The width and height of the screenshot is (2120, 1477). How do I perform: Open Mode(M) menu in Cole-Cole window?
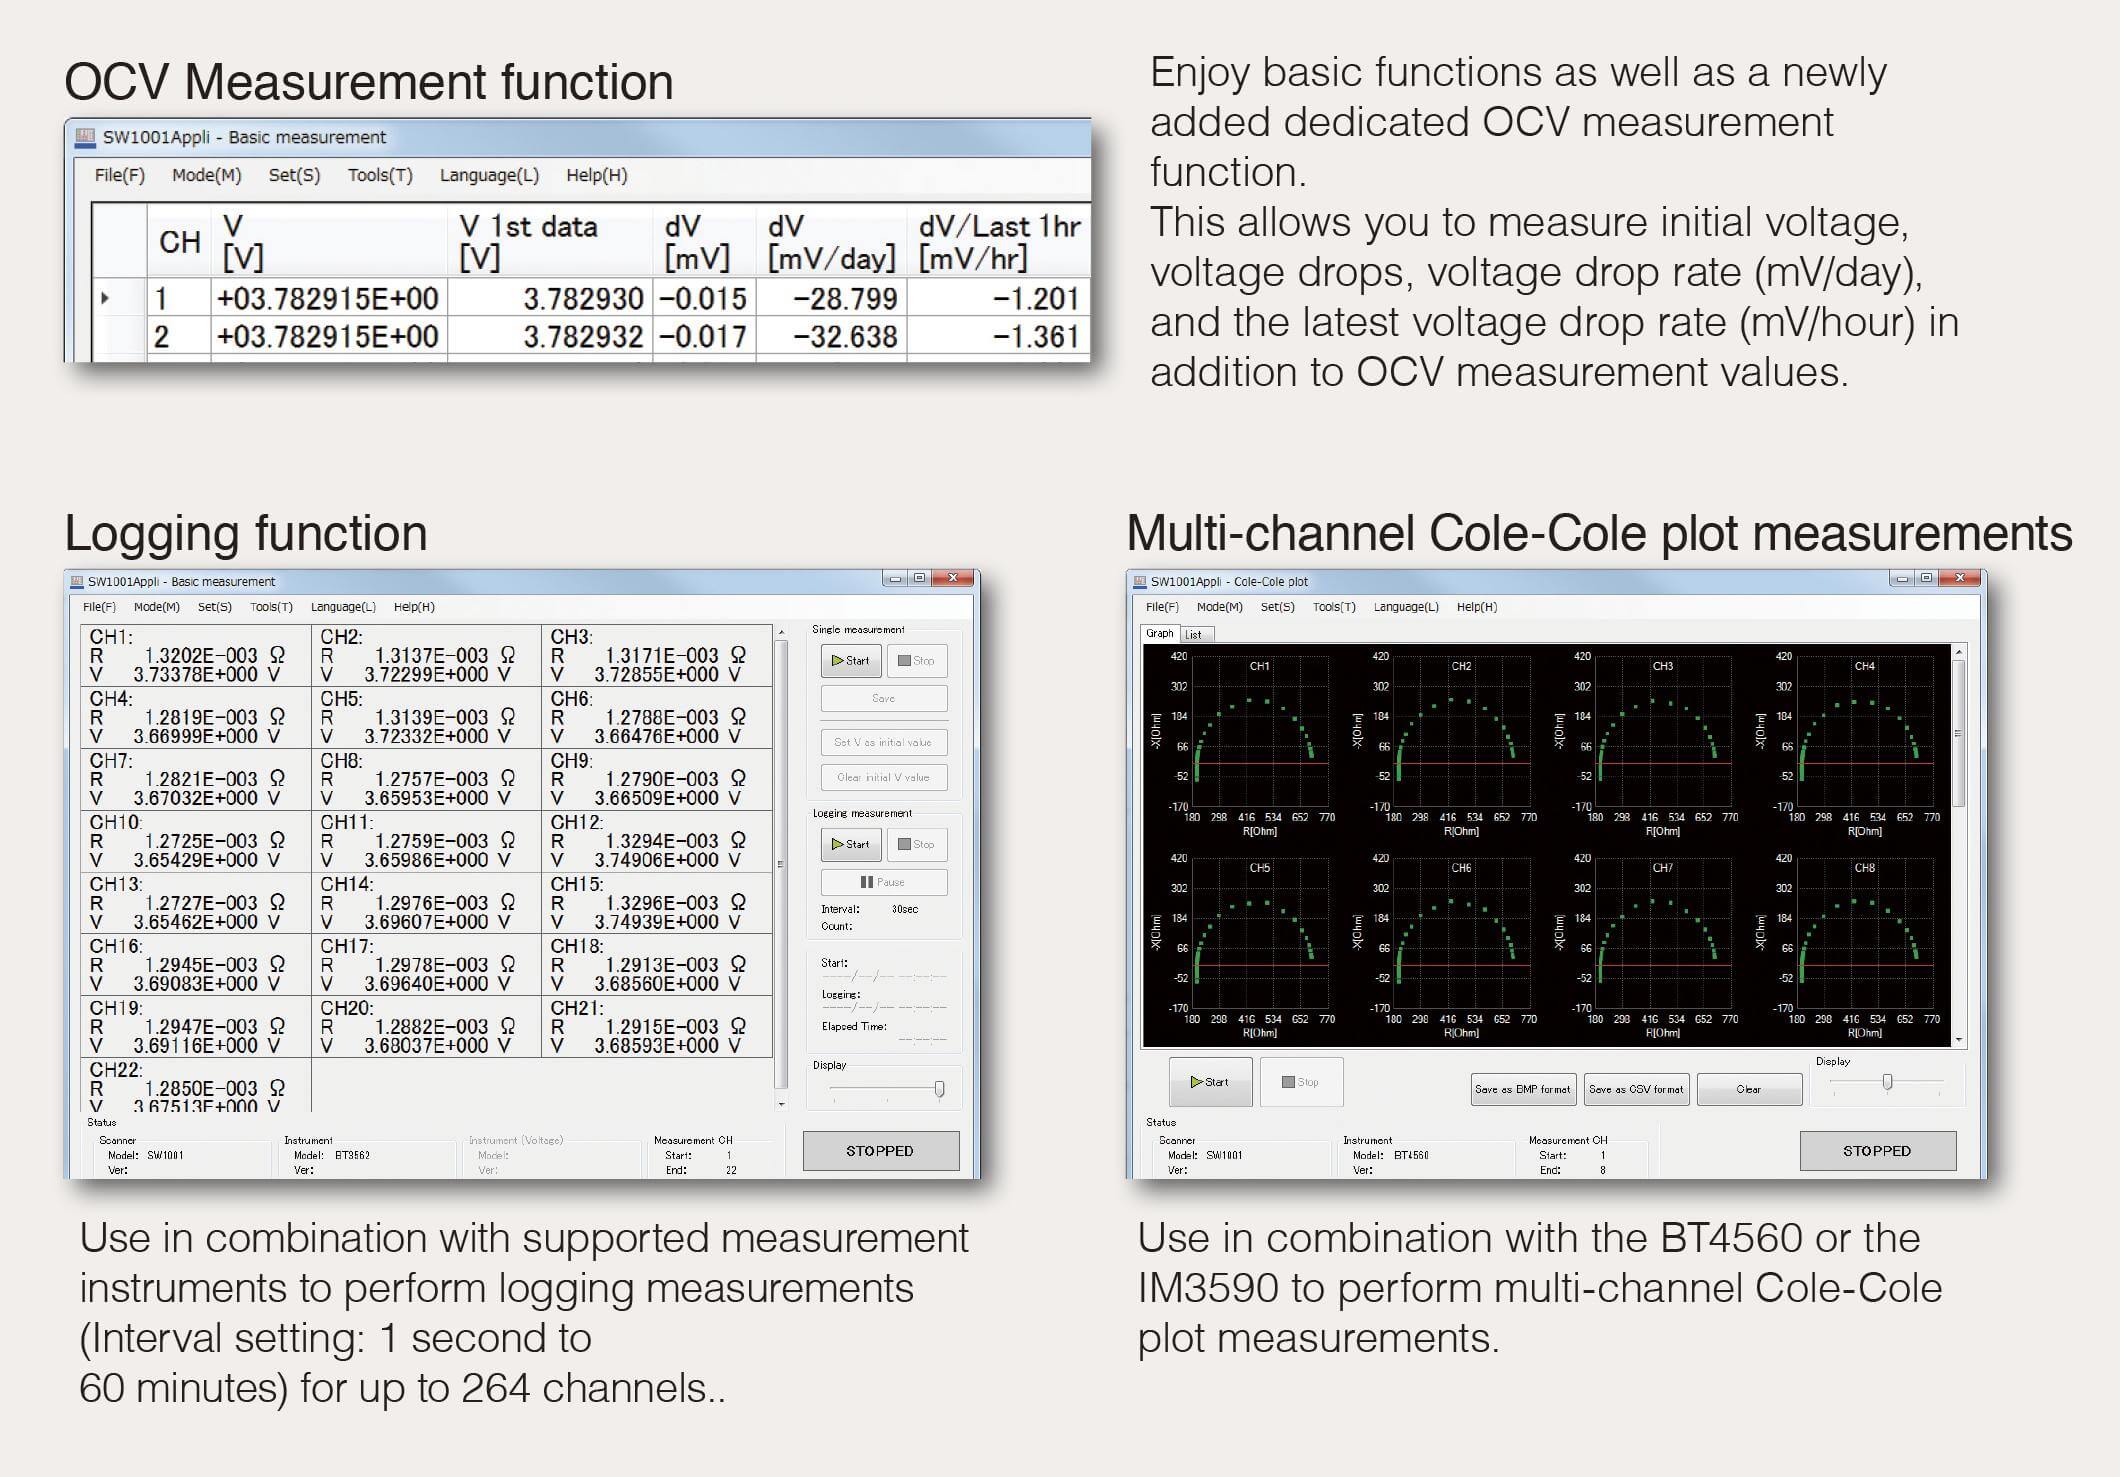click(1219, 607)
